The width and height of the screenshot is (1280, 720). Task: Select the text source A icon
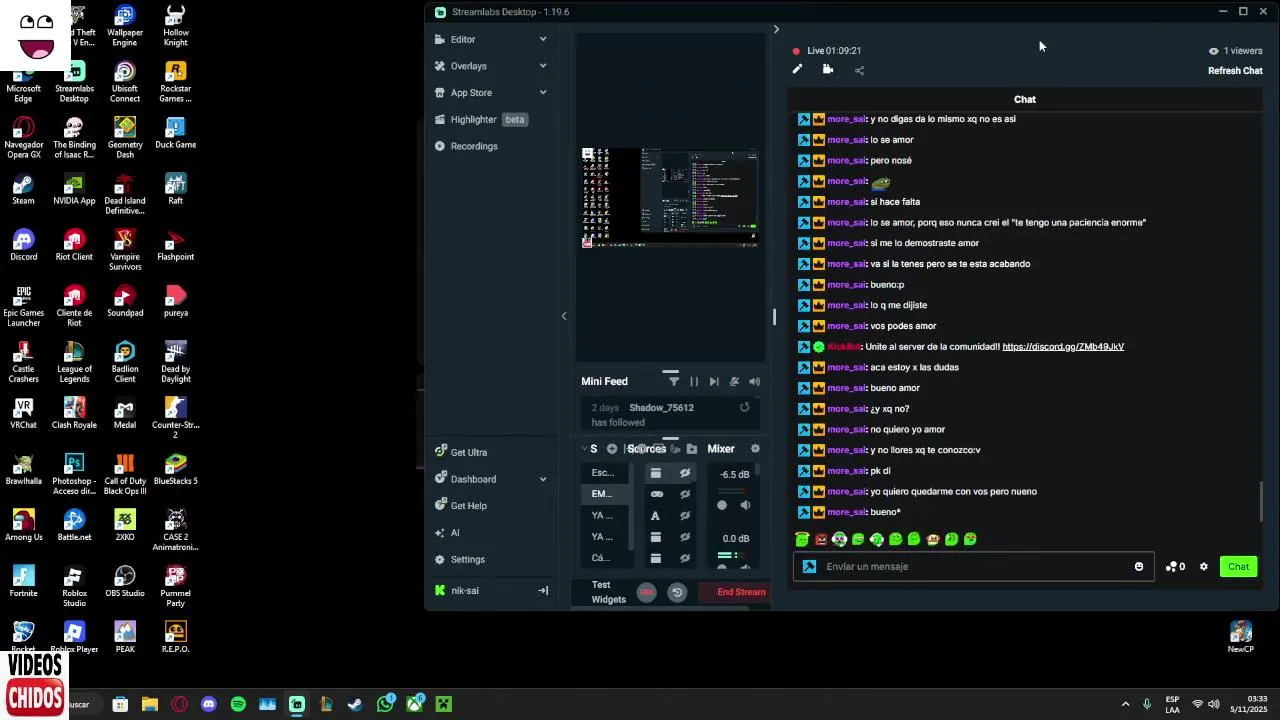click(x=655, y=516)
